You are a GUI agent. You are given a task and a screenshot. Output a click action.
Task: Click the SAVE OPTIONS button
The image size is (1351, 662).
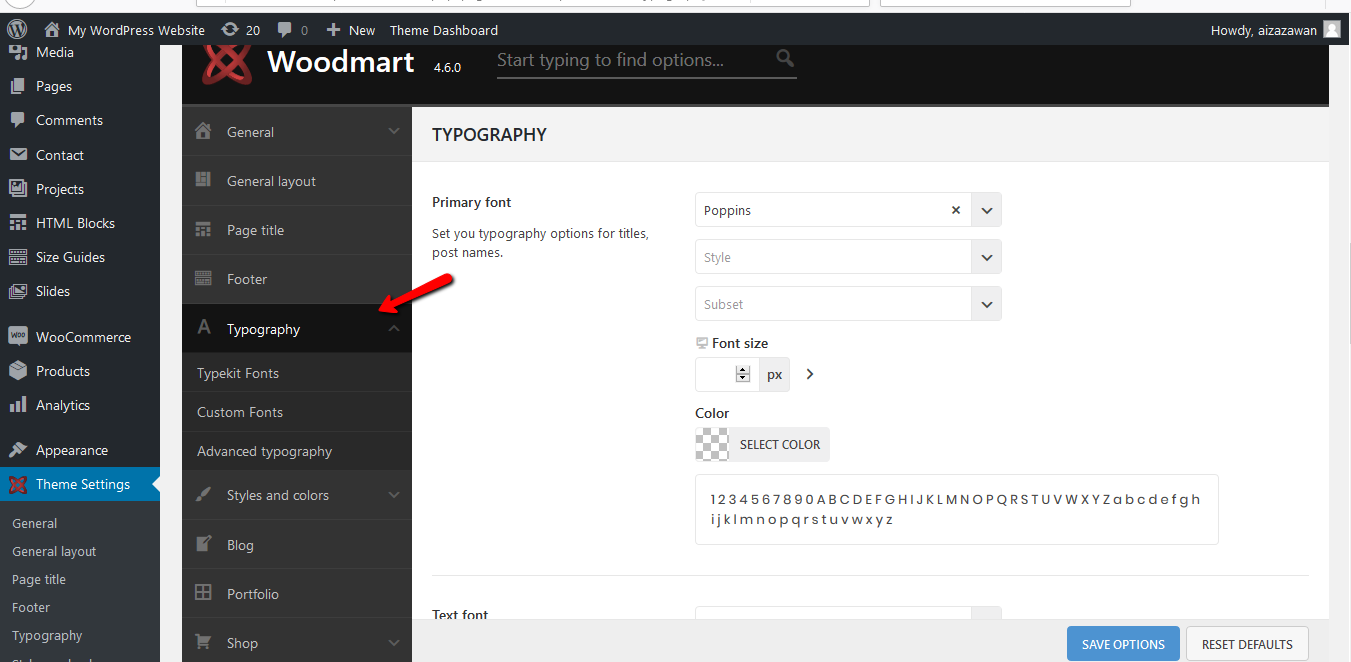tap(1123, 644)
